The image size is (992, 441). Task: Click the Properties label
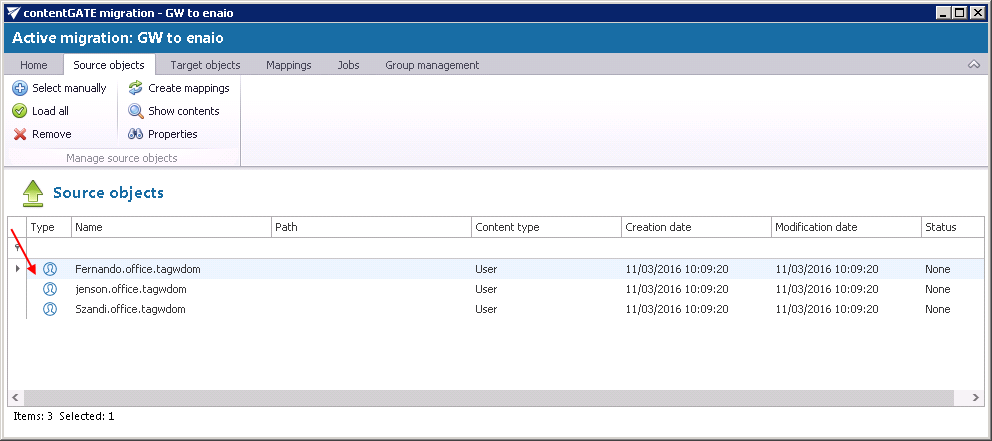pyautogui.click(x=173, y=134)
